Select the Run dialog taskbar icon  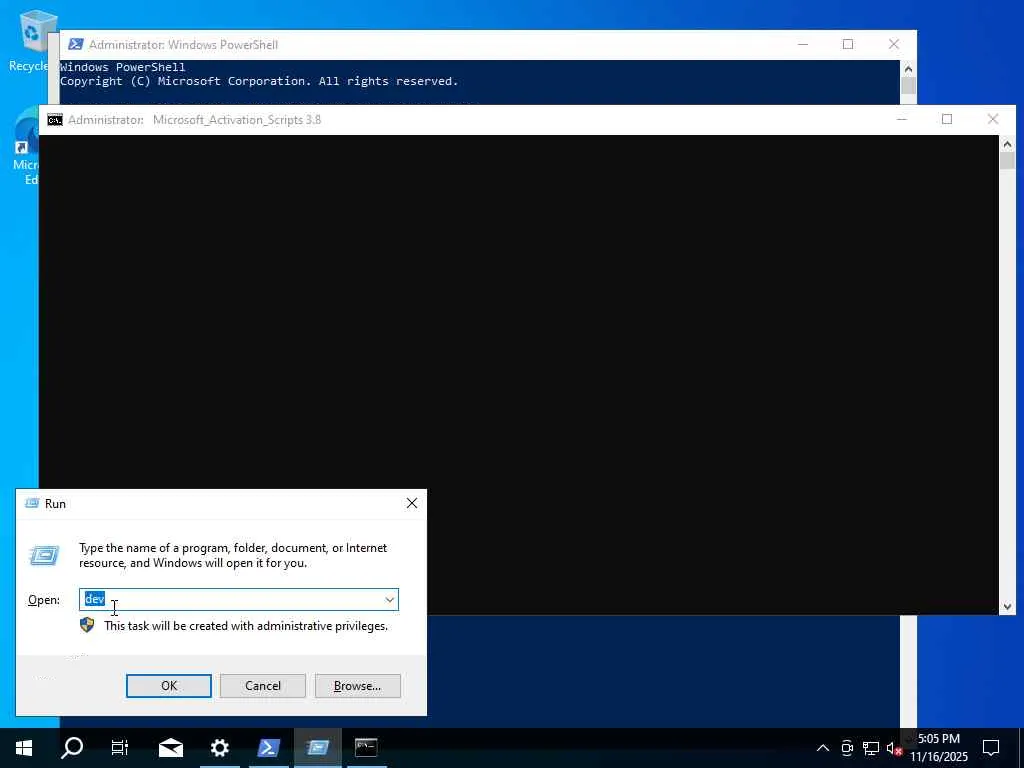point(317,748)
